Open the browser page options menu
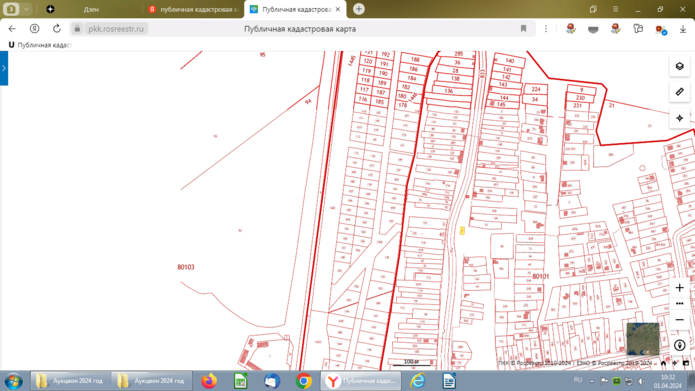Screen dimensions: 695x391 (546, 29)
